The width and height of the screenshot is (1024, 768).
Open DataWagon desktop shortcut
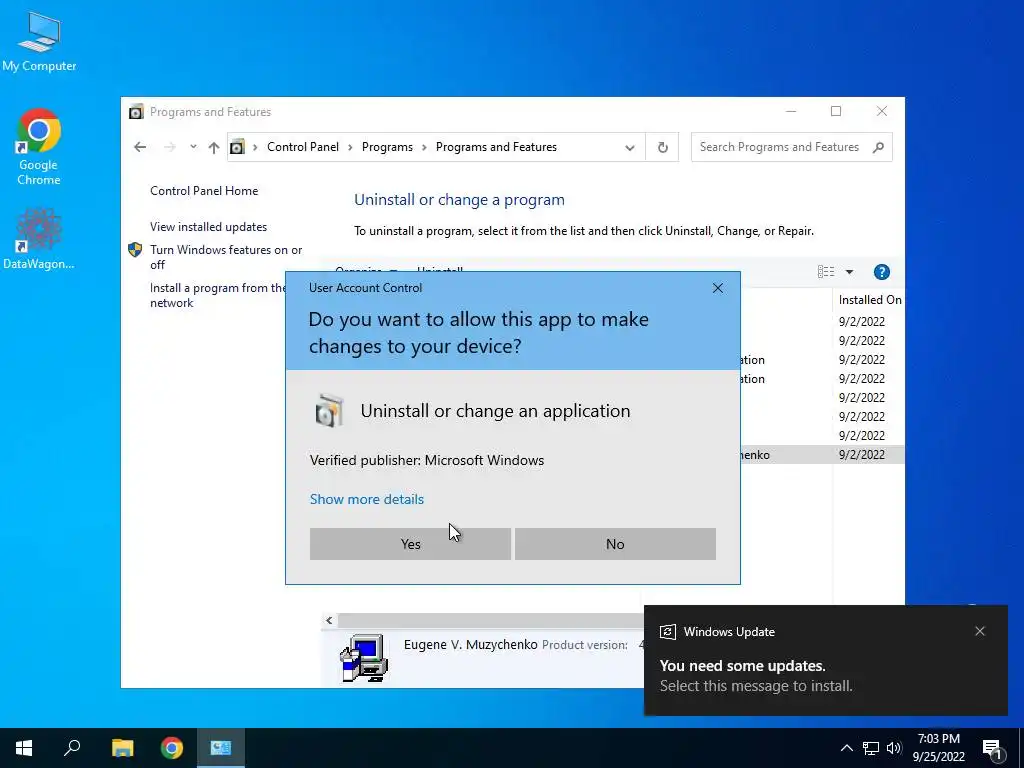point(39,238)
